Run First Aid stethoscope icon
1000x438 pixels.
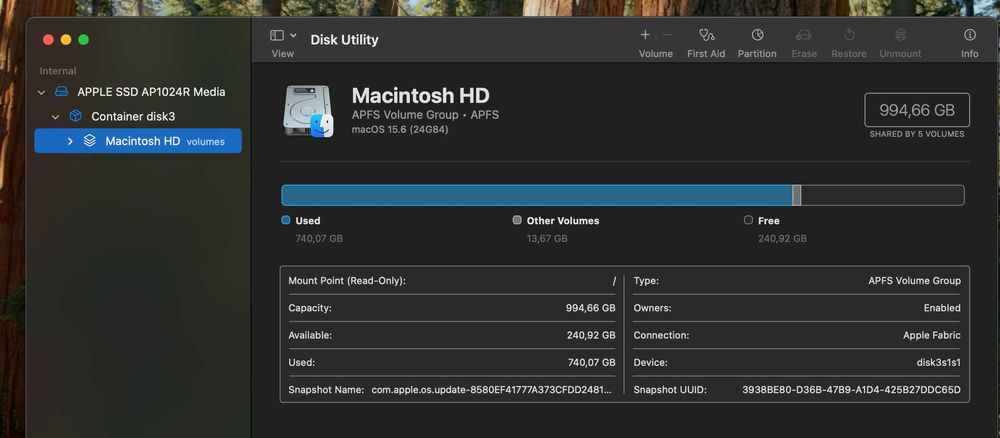coord(706,34)
